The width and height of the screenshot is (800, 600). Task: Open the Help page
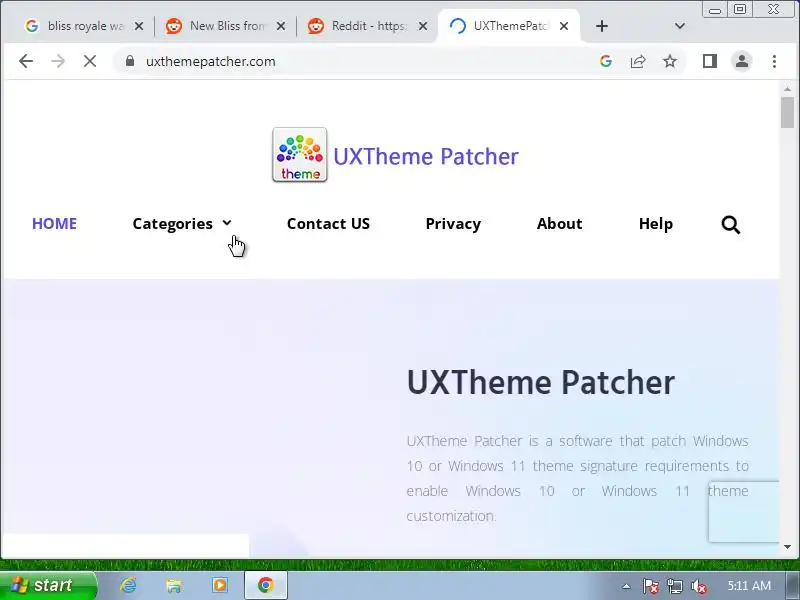click(x=656, y=223)
